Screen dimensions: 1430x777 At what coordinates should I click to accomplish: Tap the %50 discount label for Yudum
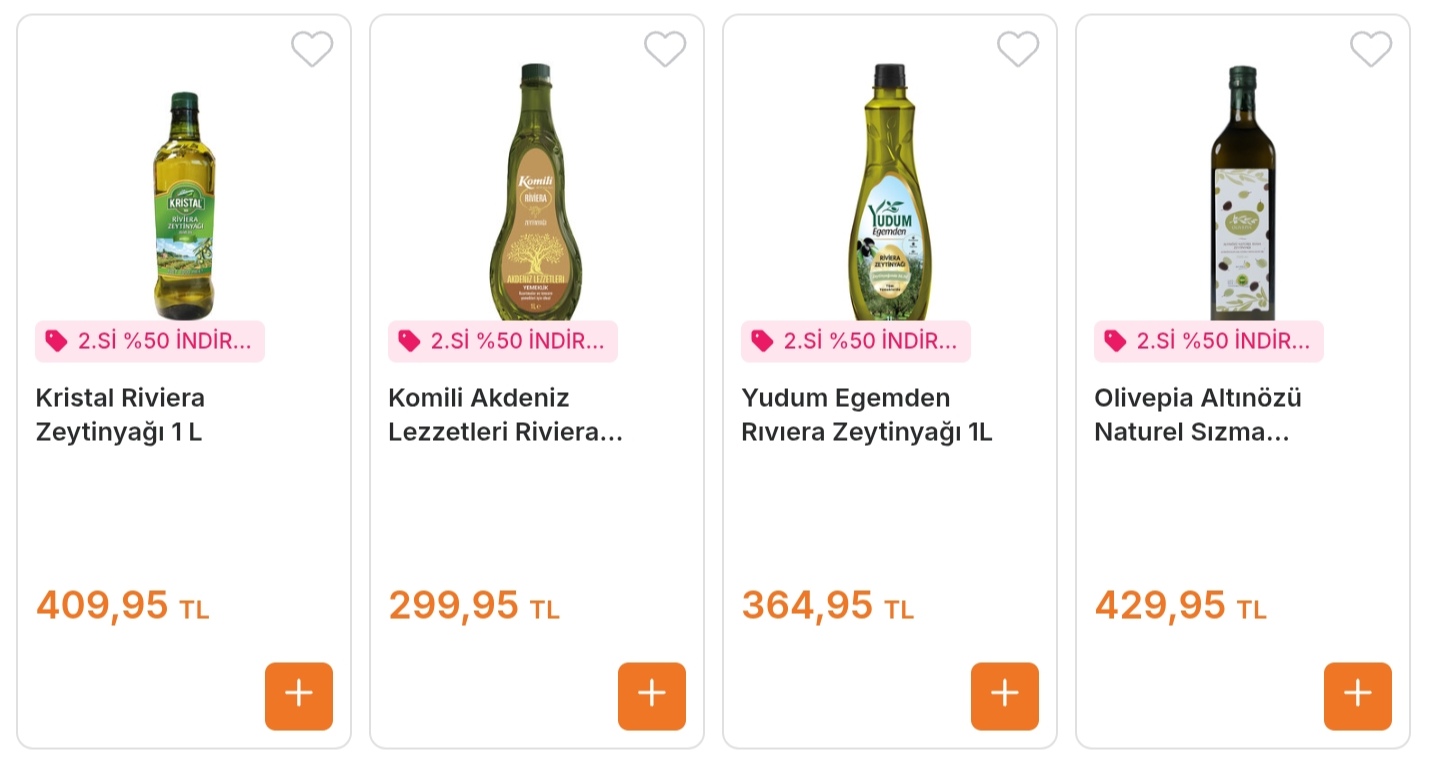pyautogui.click(x=856, y=341)
